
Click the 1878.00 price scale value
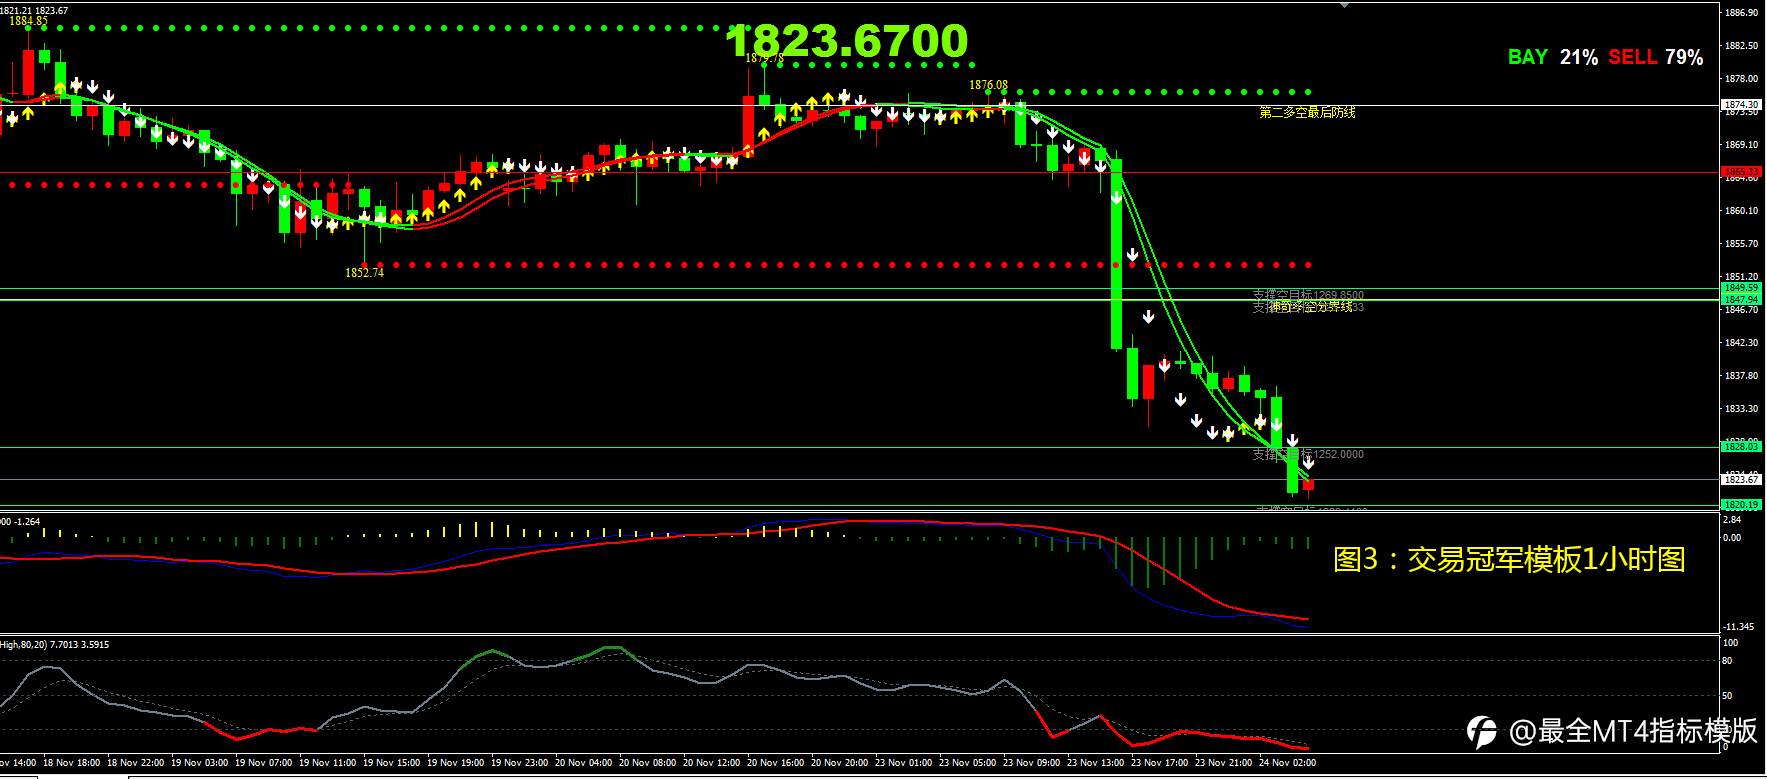coord(1741,79)
